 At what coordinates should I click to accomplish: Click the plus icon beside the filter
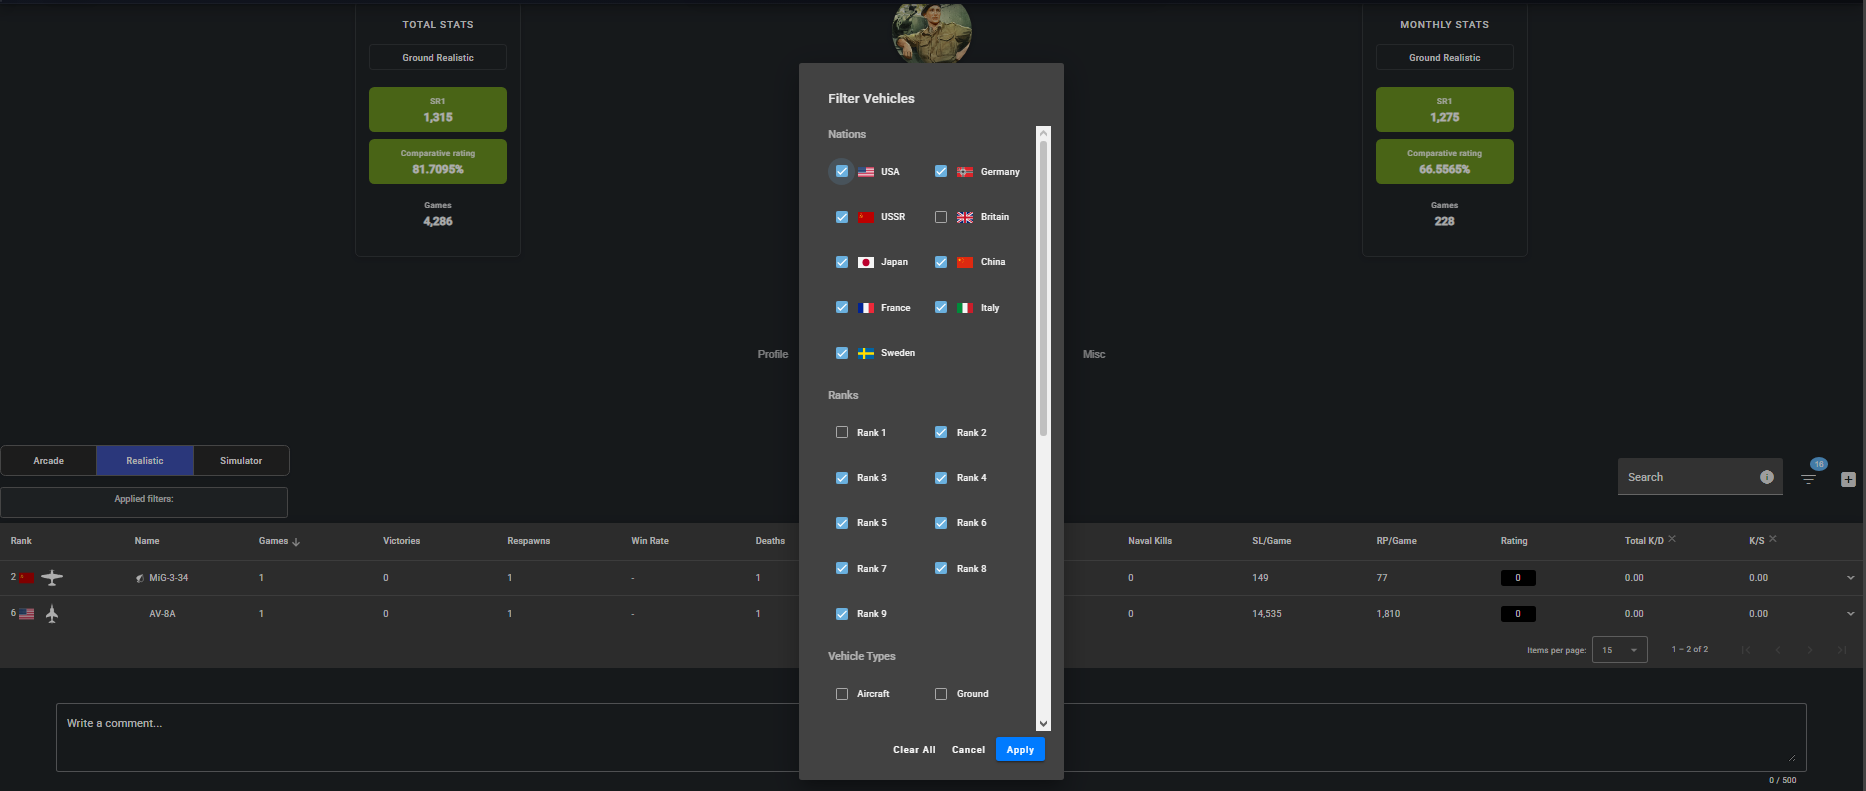tap(1848, 480)
